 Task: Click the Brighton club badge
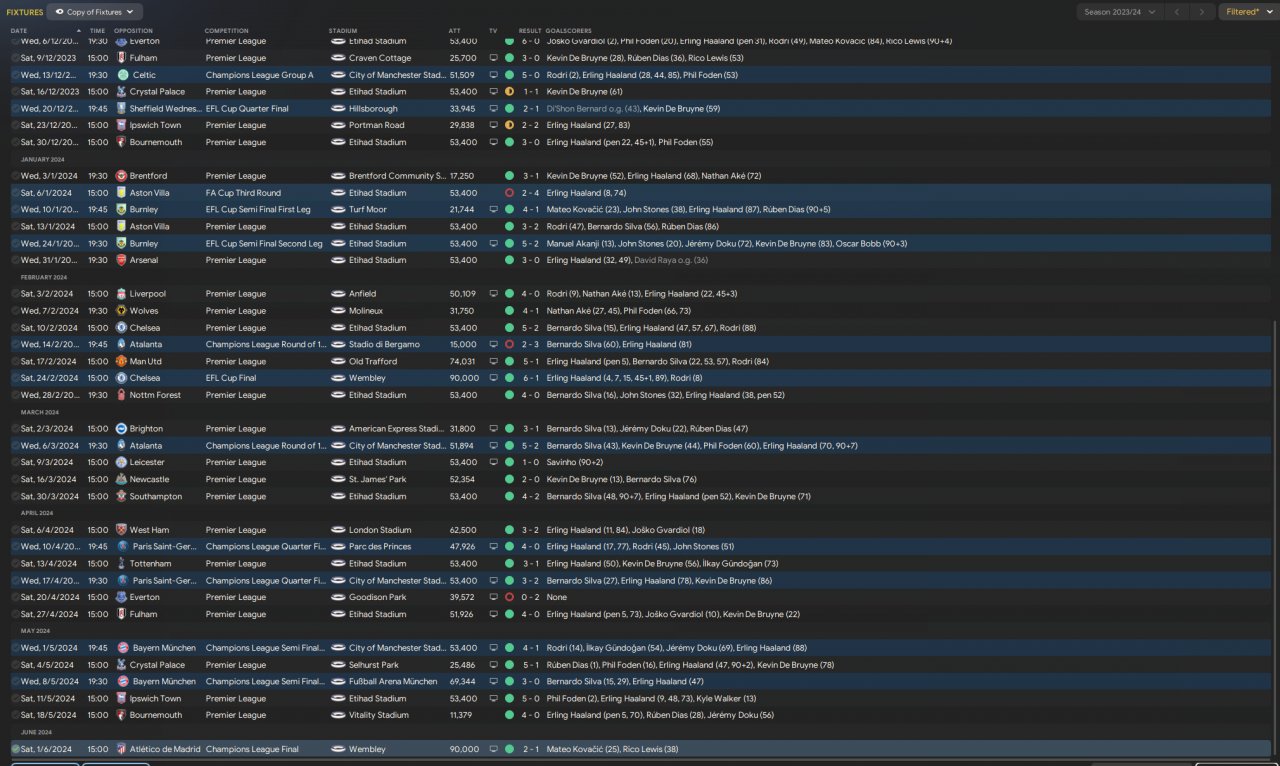[122, 429]
